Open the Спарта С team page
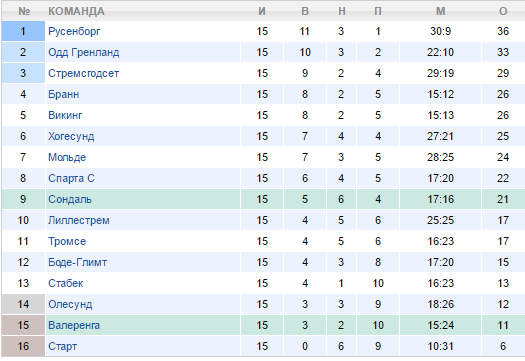The image size is (525, 361). pyautogui.click(x=71, y=178)
